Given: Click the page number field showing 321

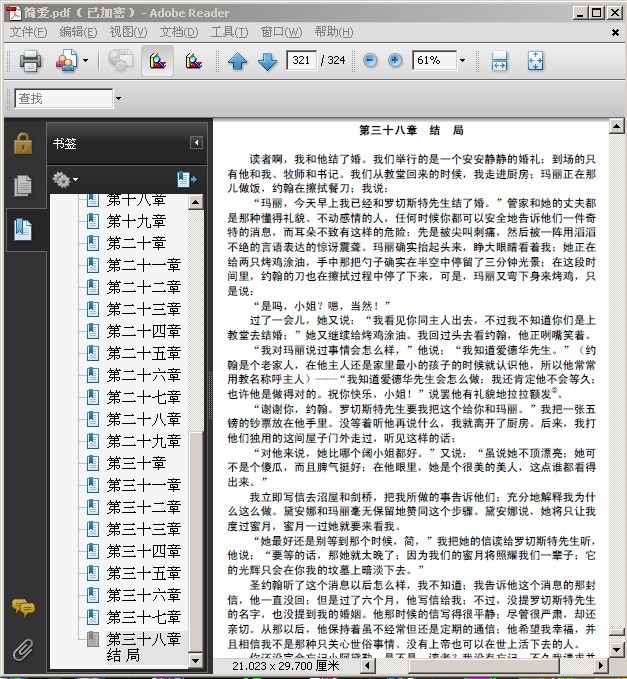Looking at the screenshot, I should [301, 60].
